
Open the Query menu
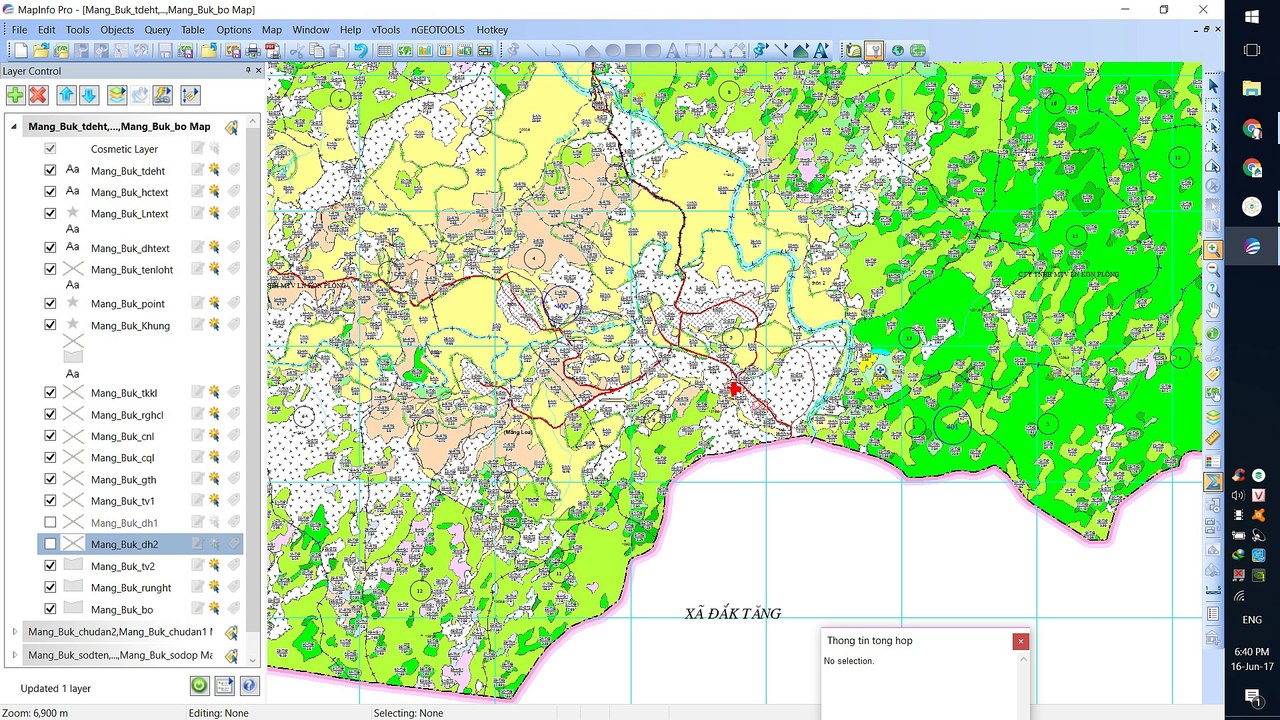point(157,30)
